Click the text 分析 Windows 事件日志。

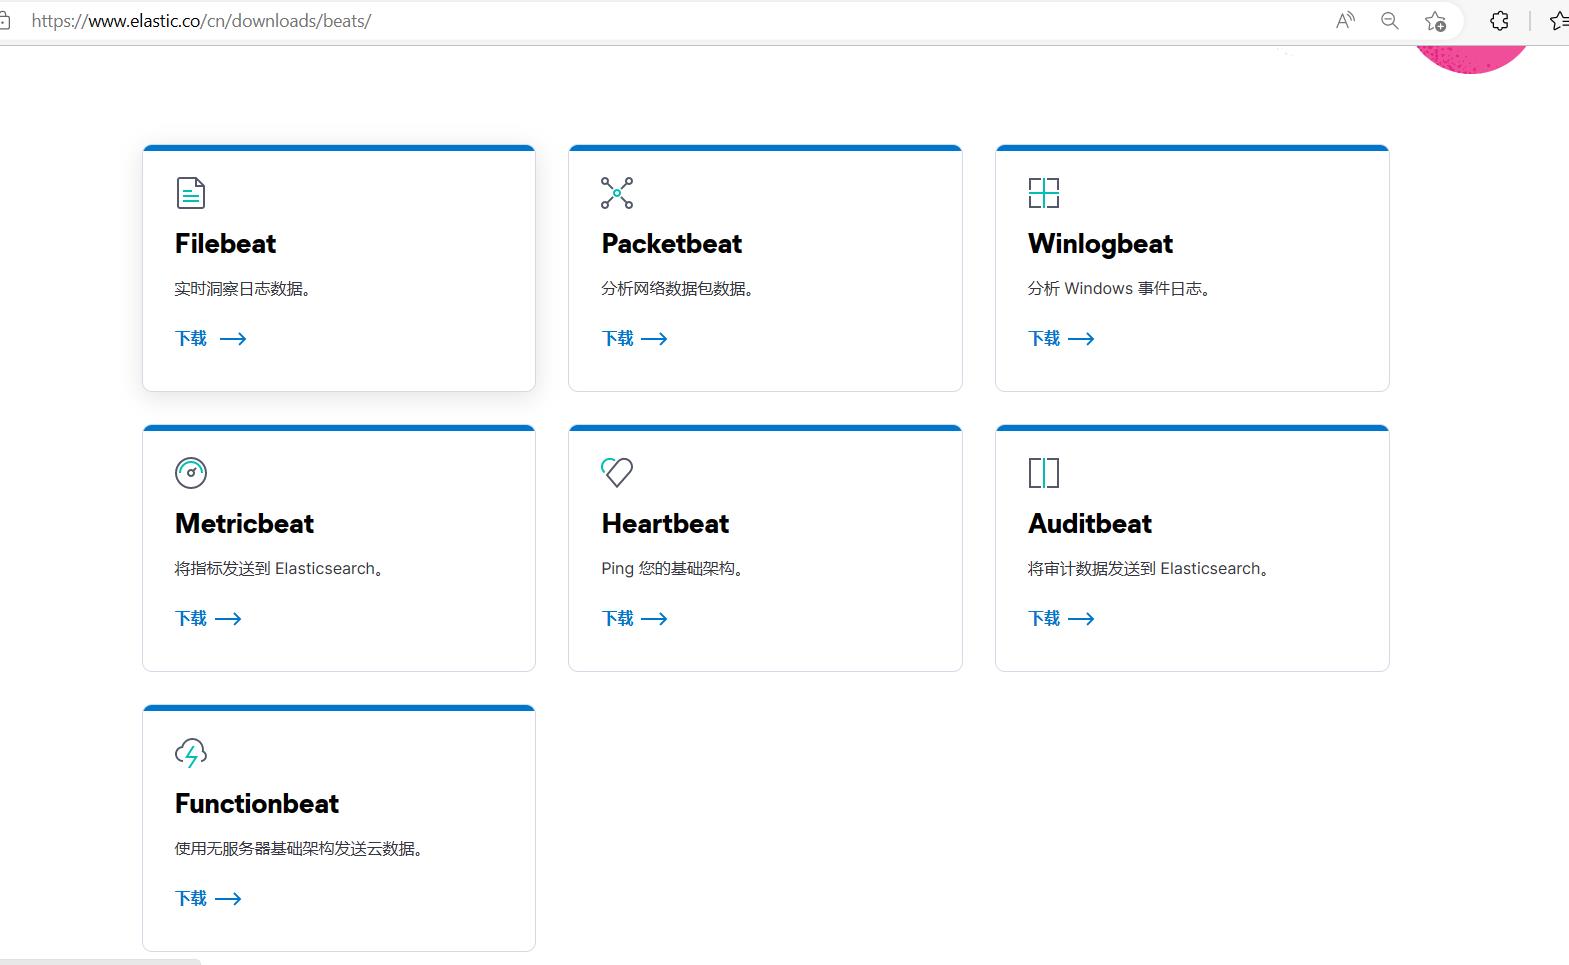coord(1120,289)
